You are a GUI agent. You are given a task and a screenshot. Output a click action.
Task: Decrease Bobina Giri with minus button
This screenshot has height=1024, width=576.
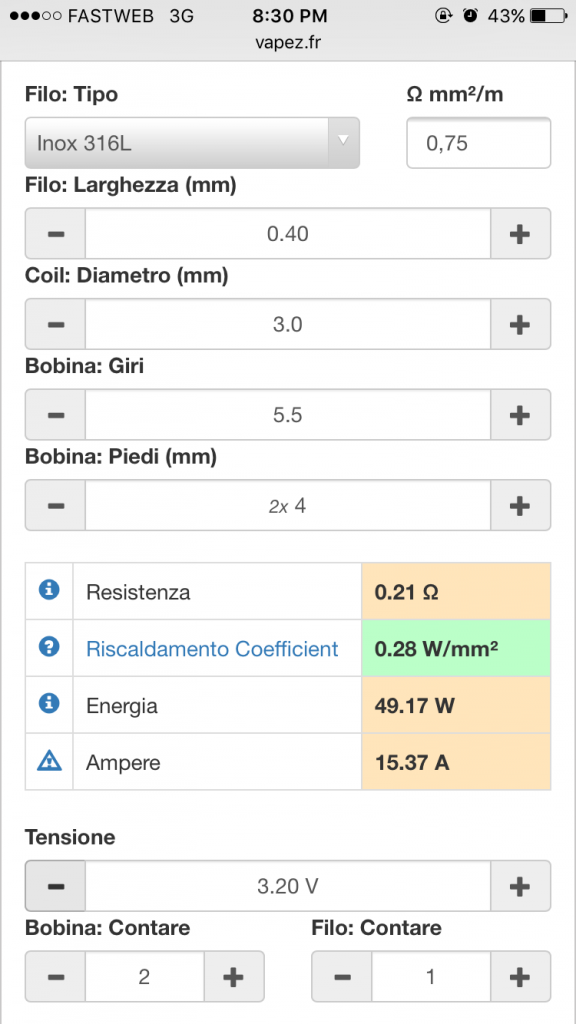pyautogui.click(x=56, y=415)
